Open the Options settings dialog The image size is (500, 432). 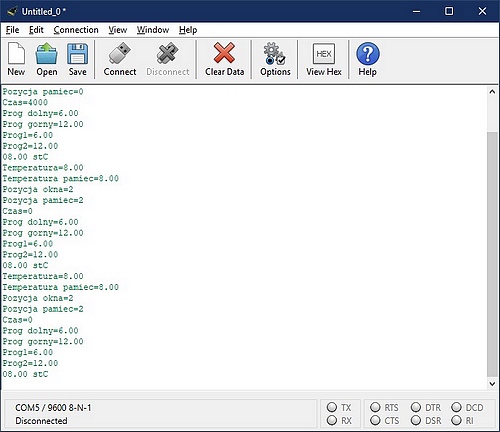click(x=275, y=59)
